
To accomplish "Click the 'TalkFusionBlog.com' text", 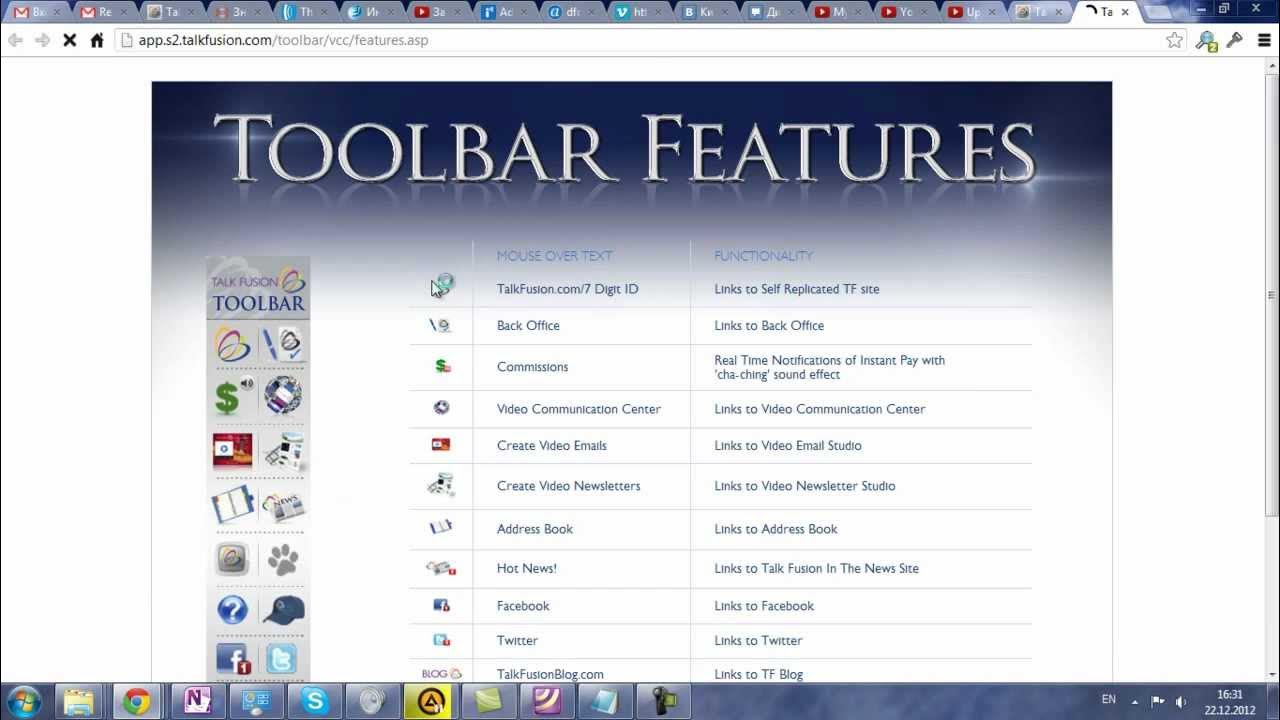I will (550, 674).
